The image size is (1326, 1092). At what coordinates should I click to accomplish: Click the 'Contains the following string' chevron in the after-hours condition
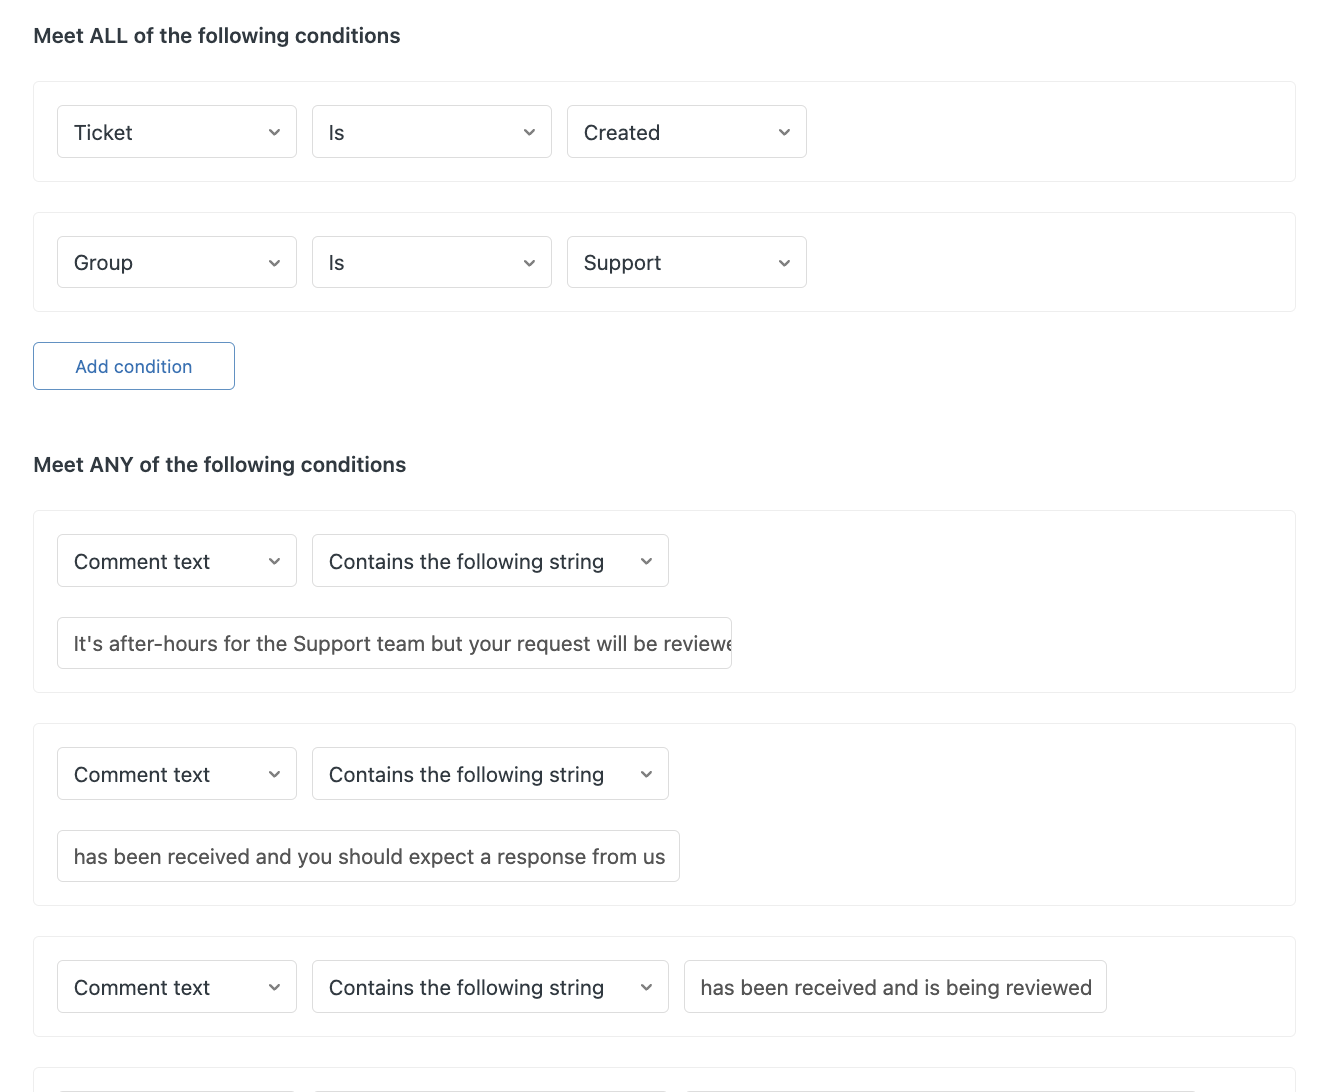[646, 561]
